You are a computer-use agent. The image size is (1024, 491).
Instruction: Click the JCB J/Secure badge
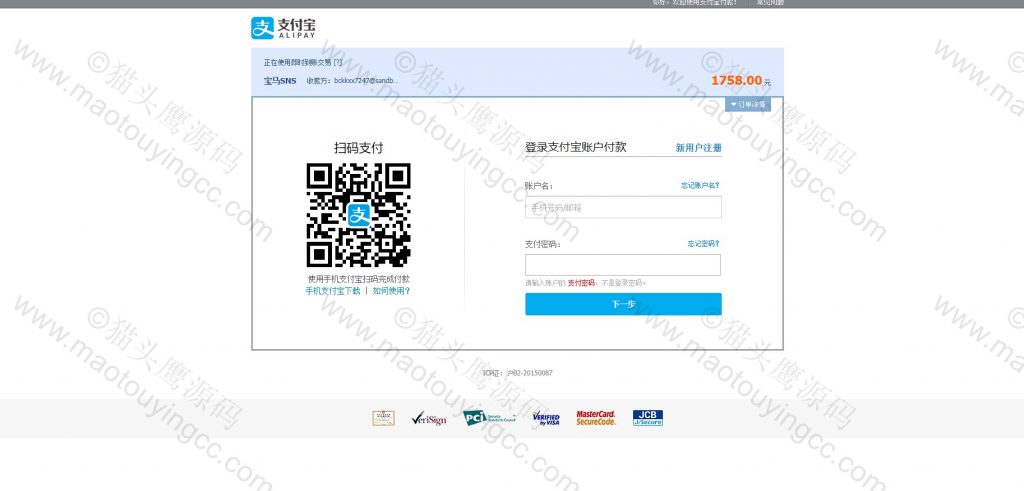[648, 418]
